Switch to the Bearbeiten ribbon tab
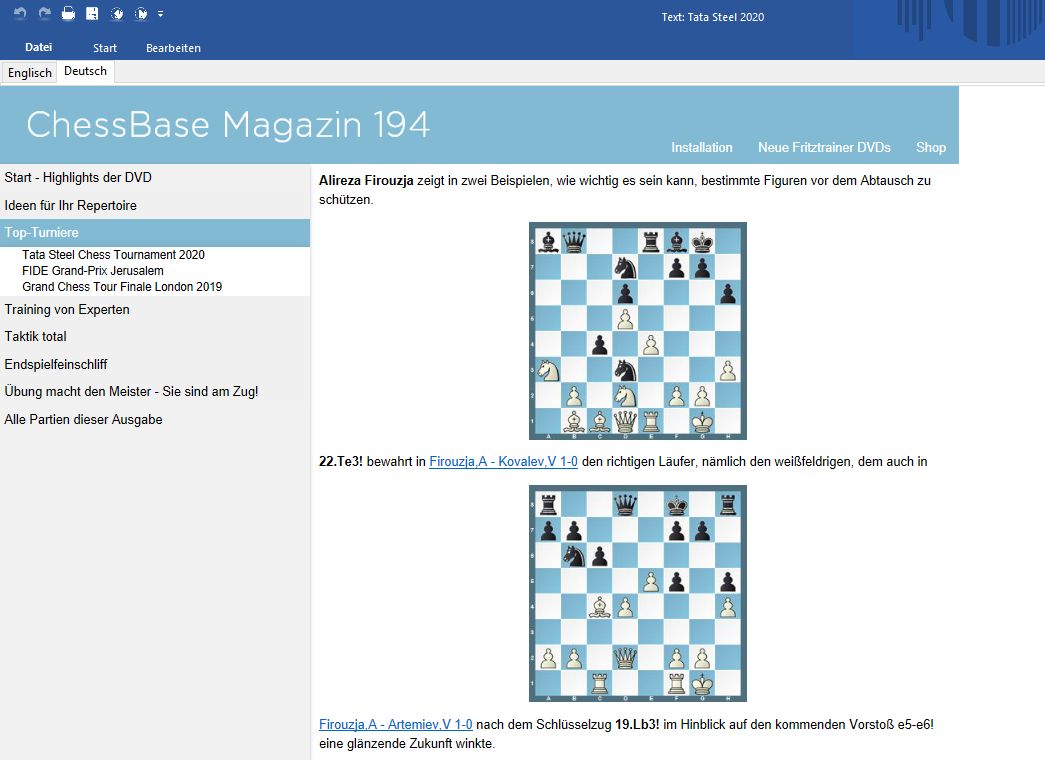1045x760 pixels. pos(173,48)
